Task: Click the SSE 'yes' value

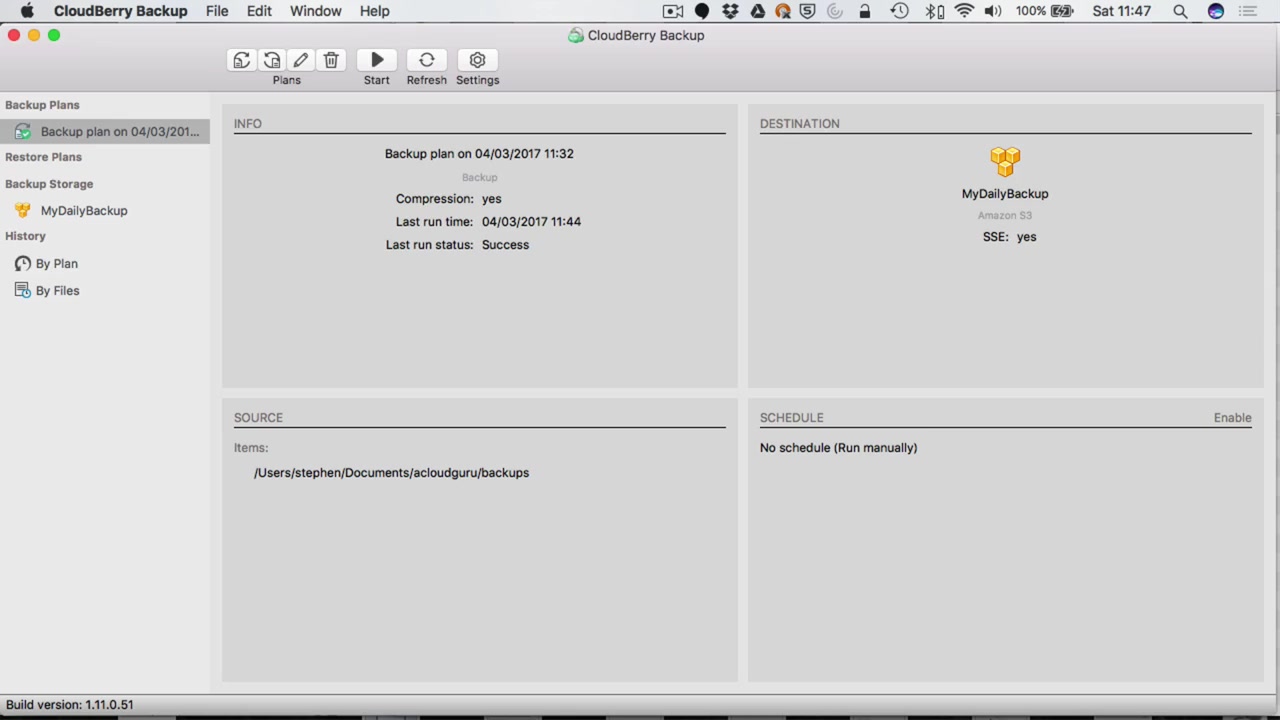Action: click(1026, 237)
